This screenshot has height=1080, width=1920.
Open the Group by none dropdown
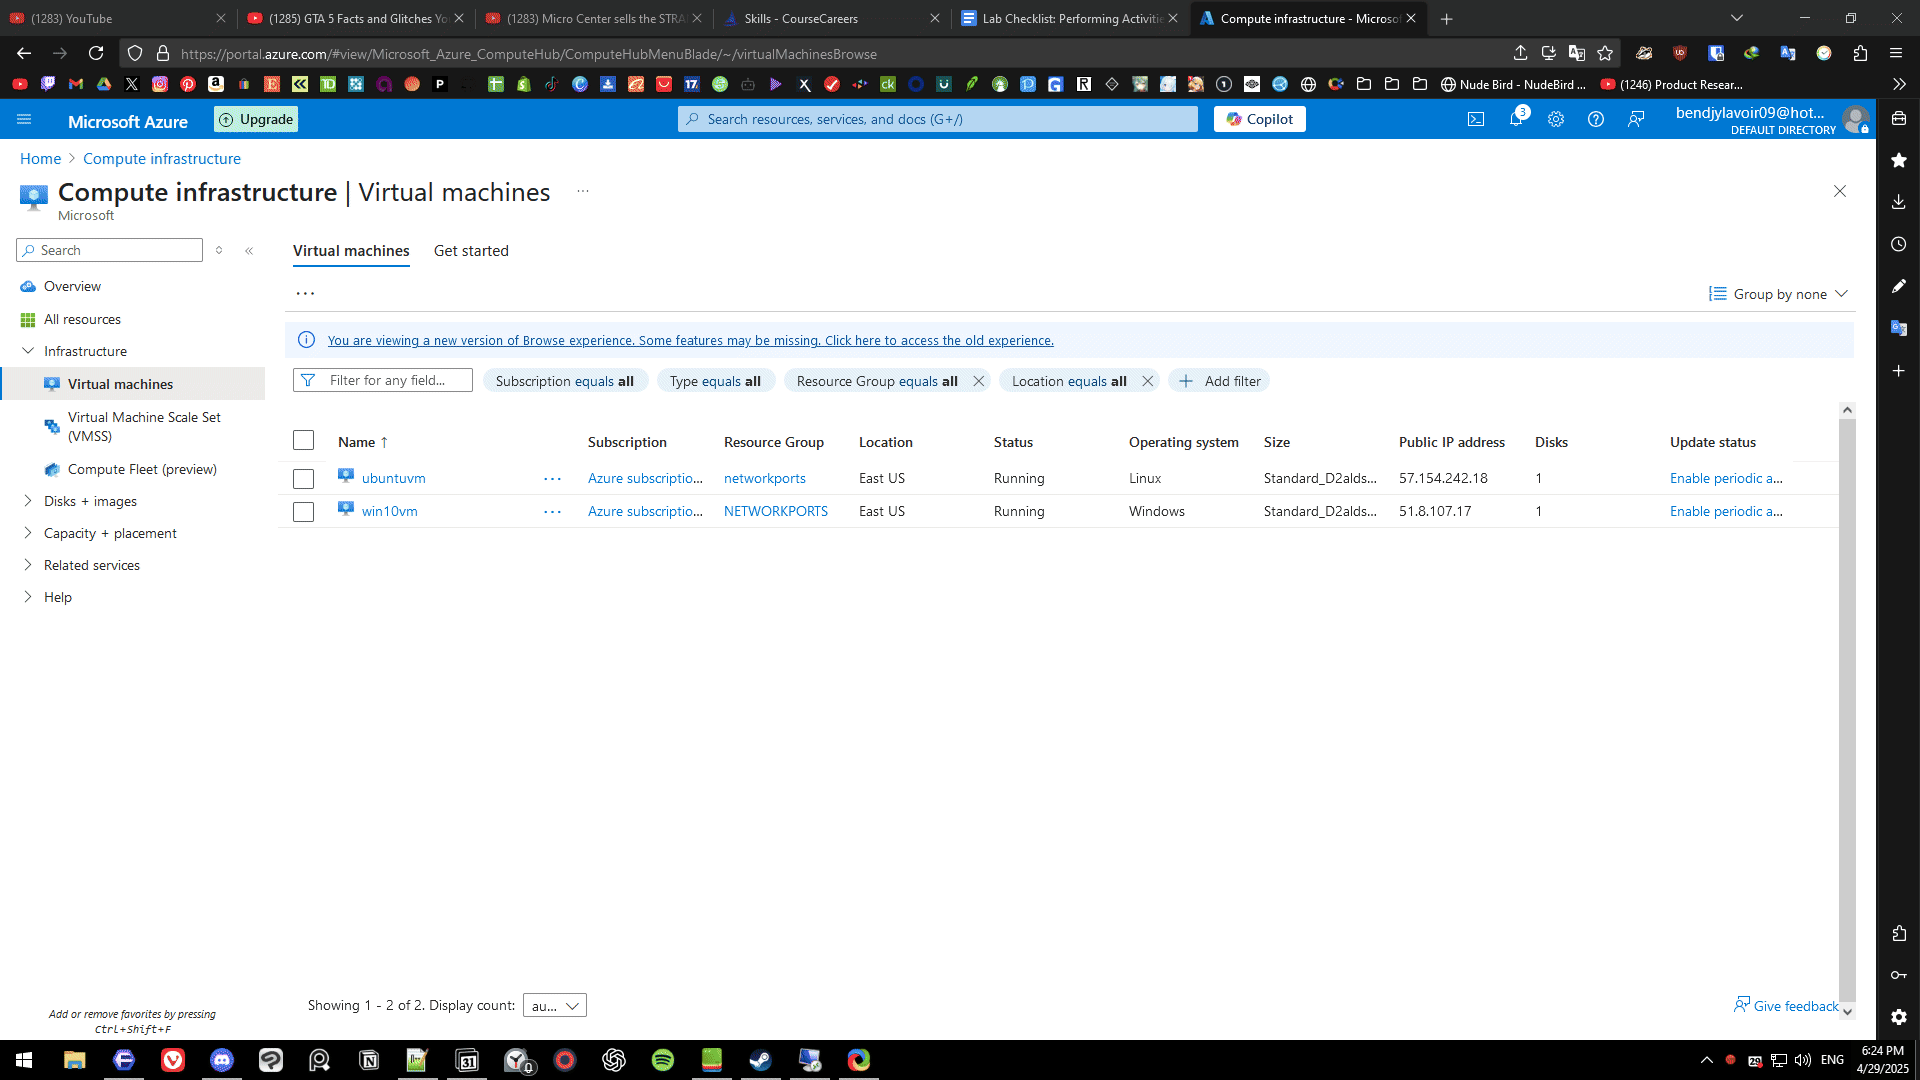click(x=1779, y=294)
